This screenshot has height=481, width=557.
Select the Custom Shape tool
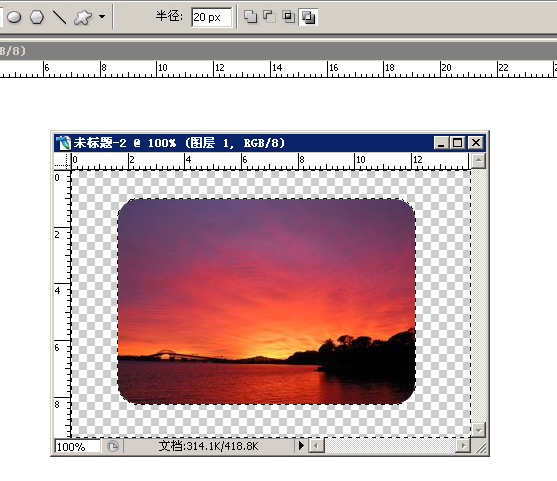pyautogui.click(x=83, y=17)
